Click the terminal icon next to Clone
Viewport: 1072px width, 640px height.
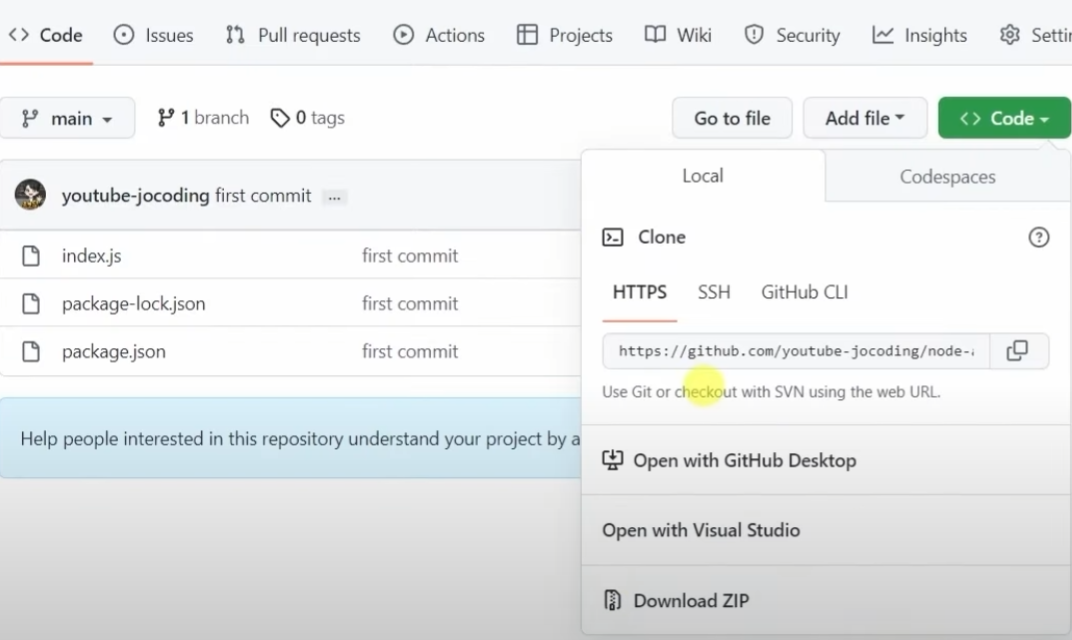613,237
